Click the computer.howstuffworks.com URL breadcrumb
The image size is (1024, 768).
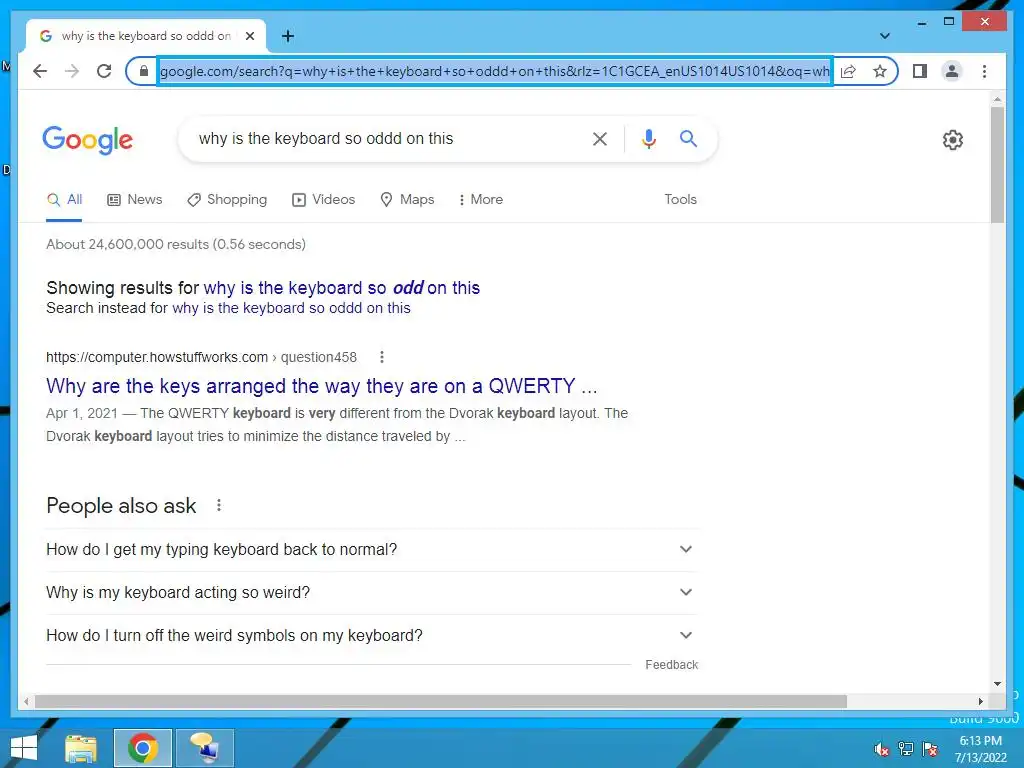point(201,357)
